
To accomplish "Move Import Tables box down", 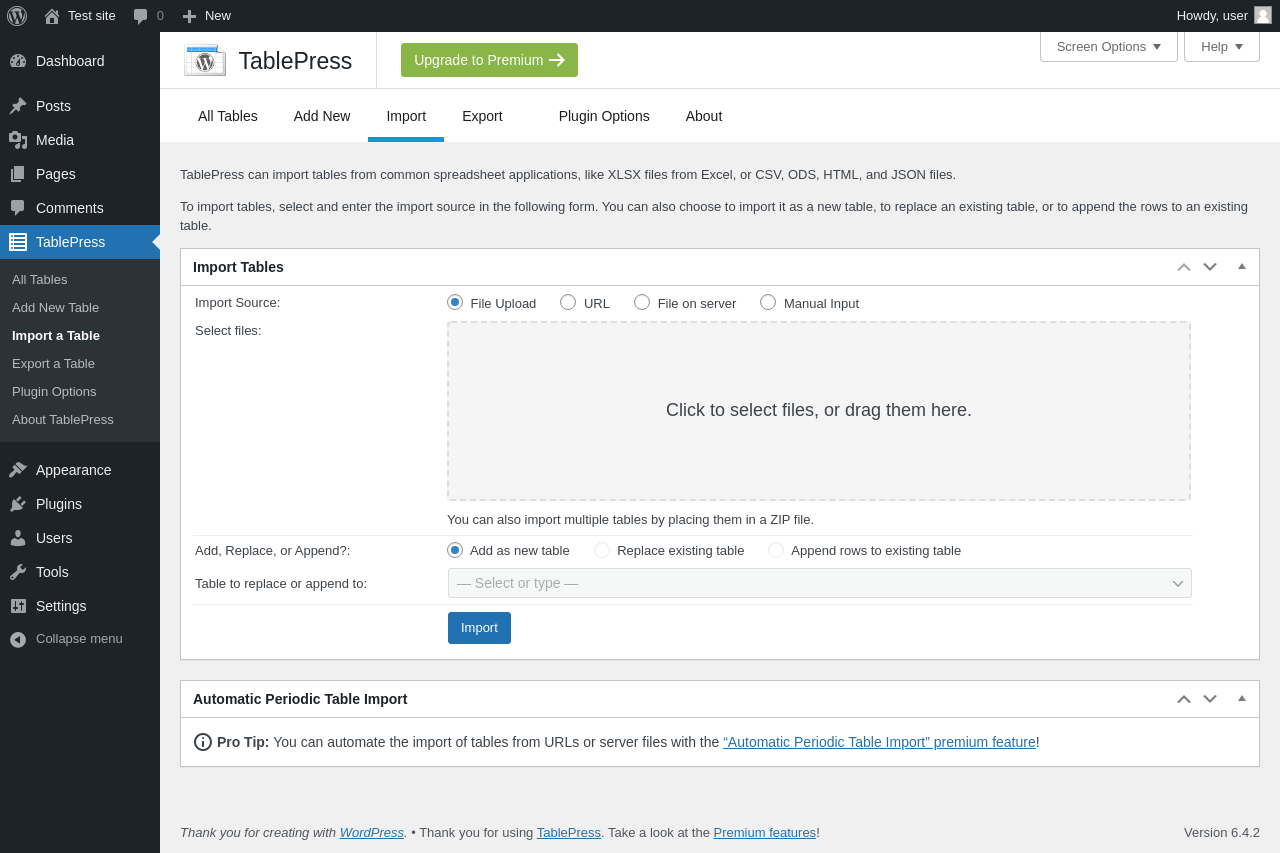I will [1210, 267].
